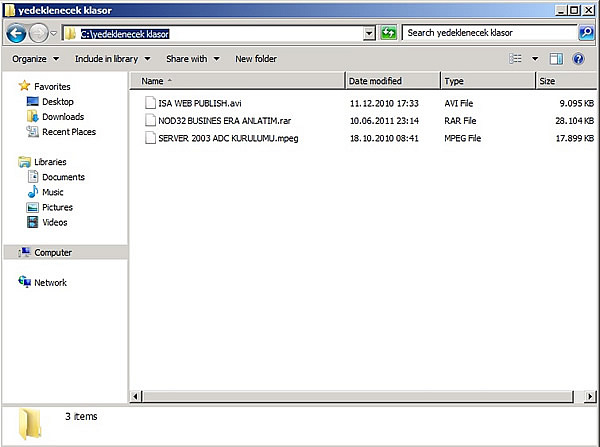Expand the address bar history dropdown
The width and height of the screenshot is (600, 447).
[x=369, y=33]
